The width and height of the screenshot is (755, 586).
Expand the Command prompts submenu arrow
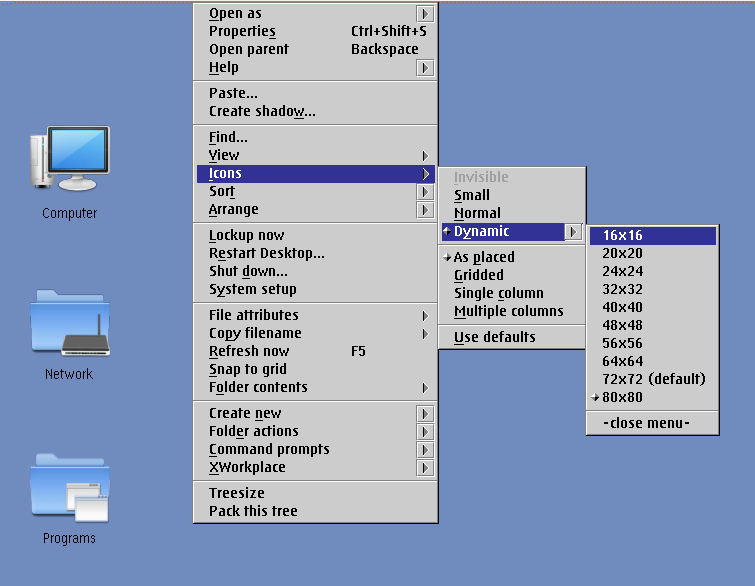click(x=425, y=450)
